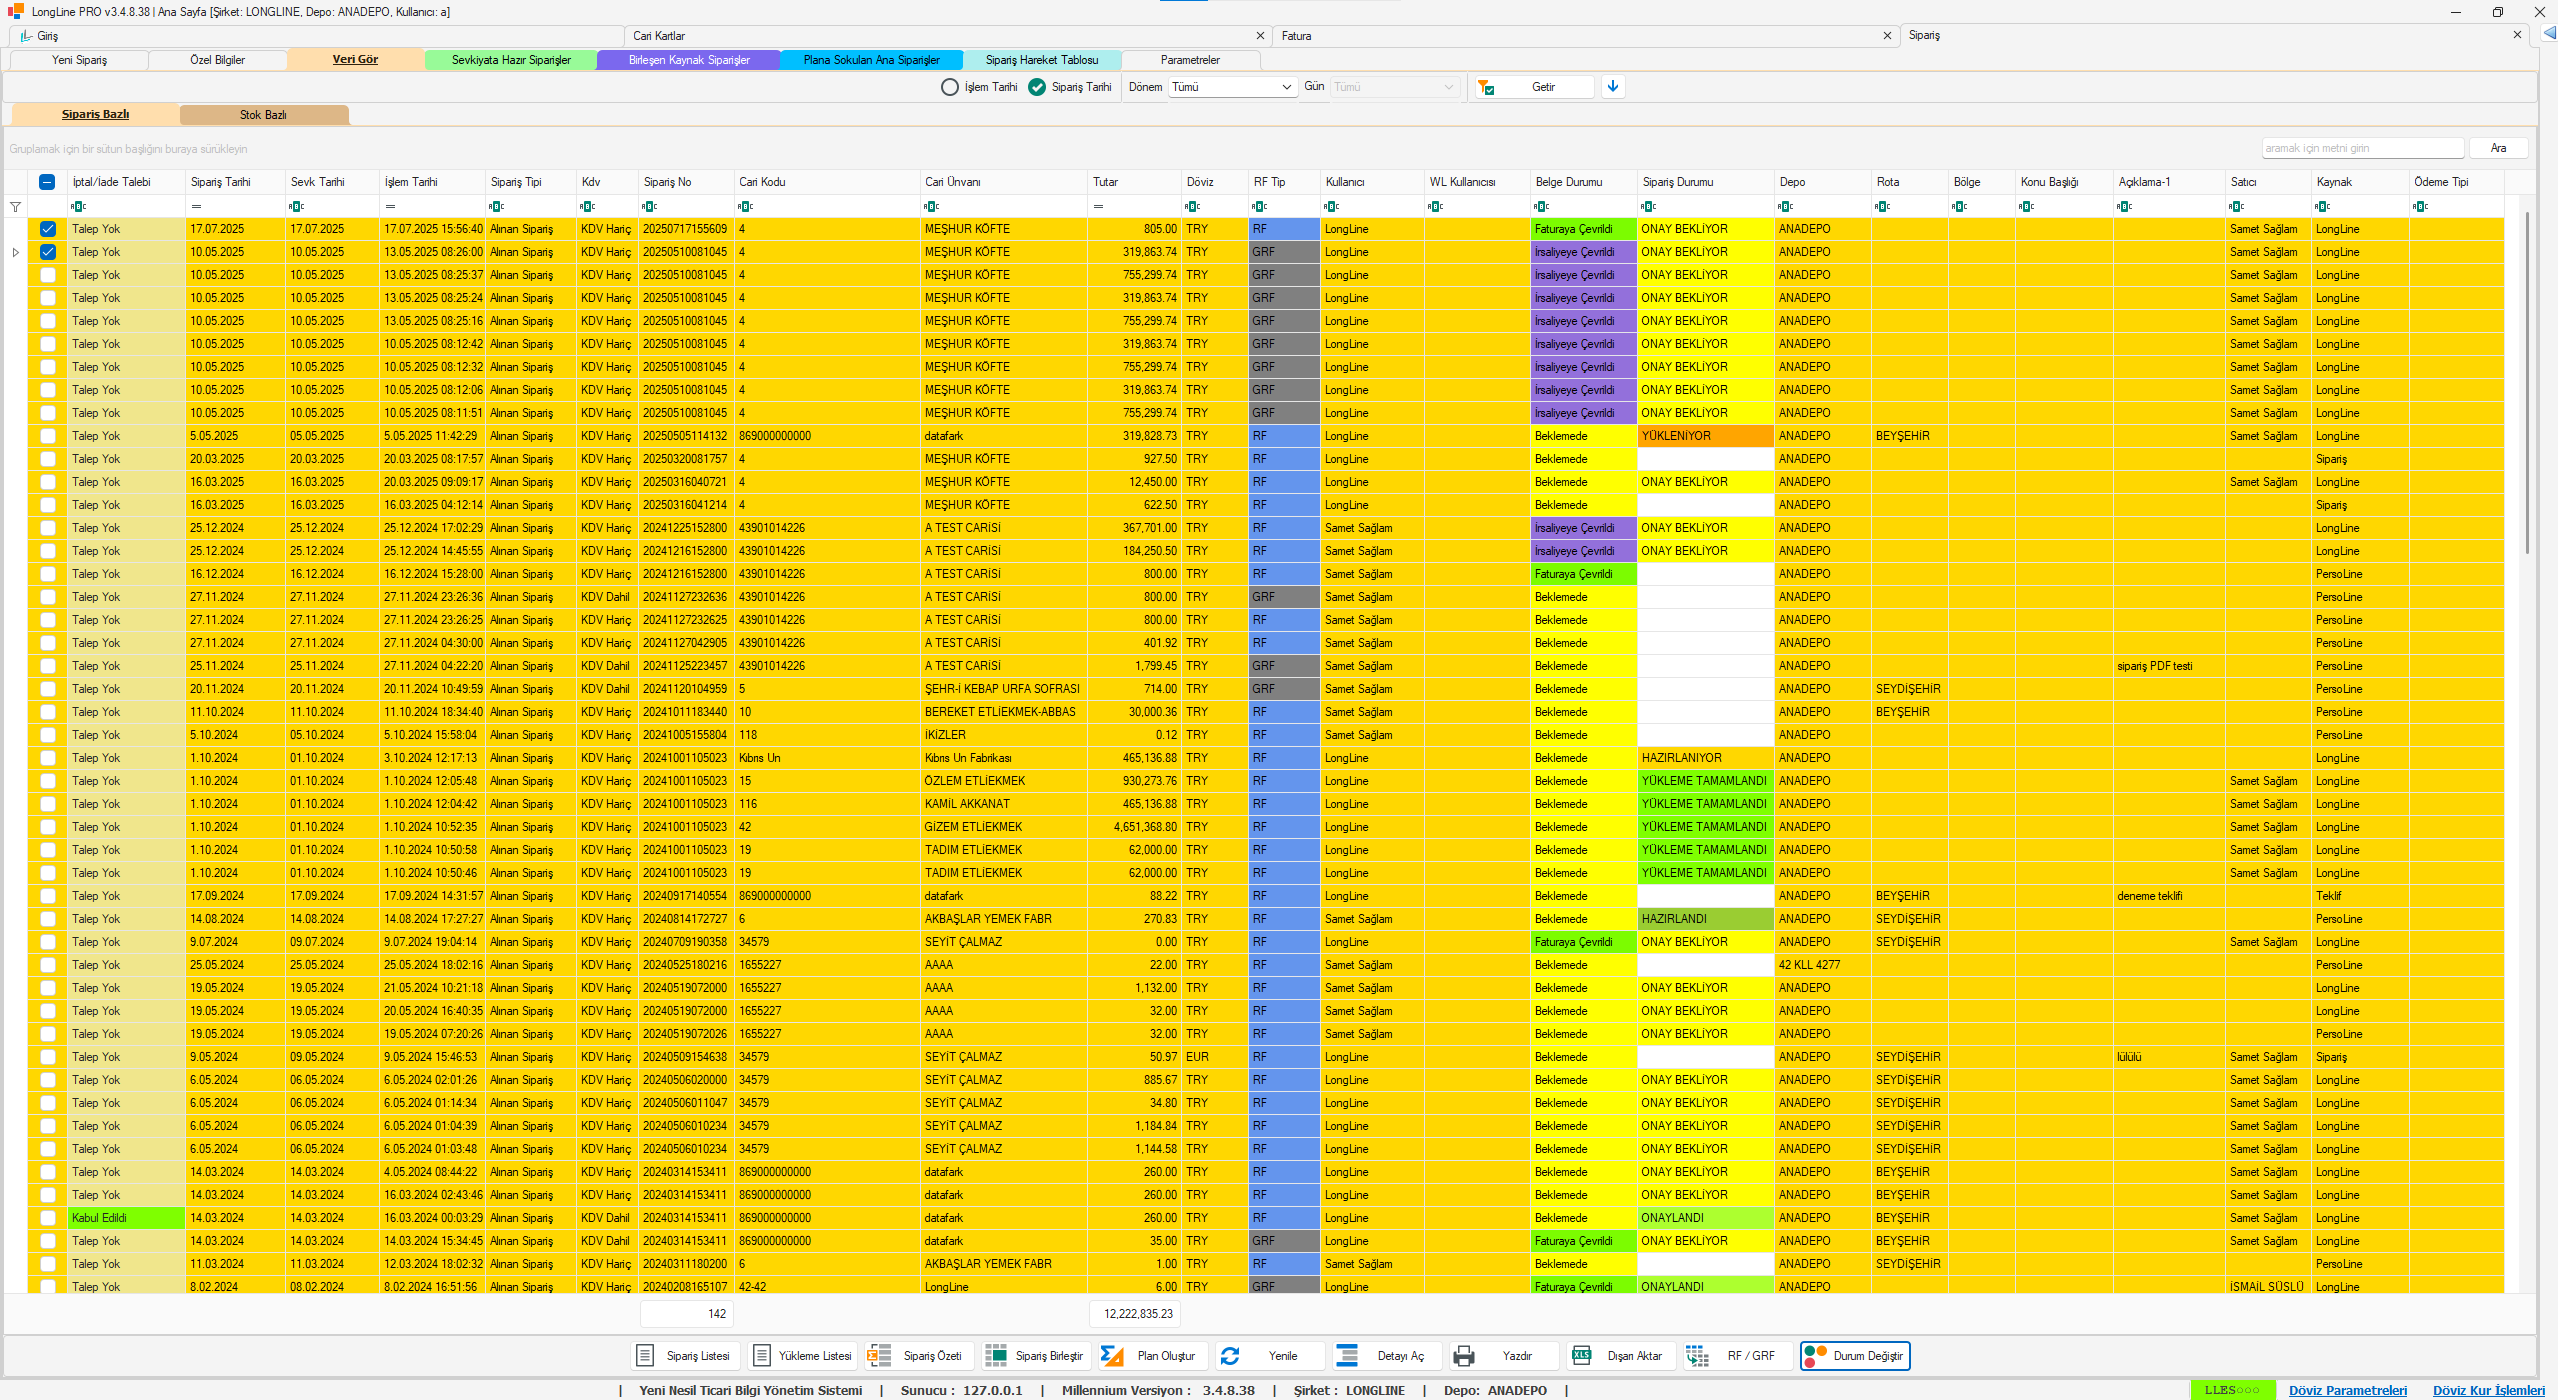Click the Giriş tab chart icon
This screenshot has height=1400, width=2558.
tap(26, 36)
